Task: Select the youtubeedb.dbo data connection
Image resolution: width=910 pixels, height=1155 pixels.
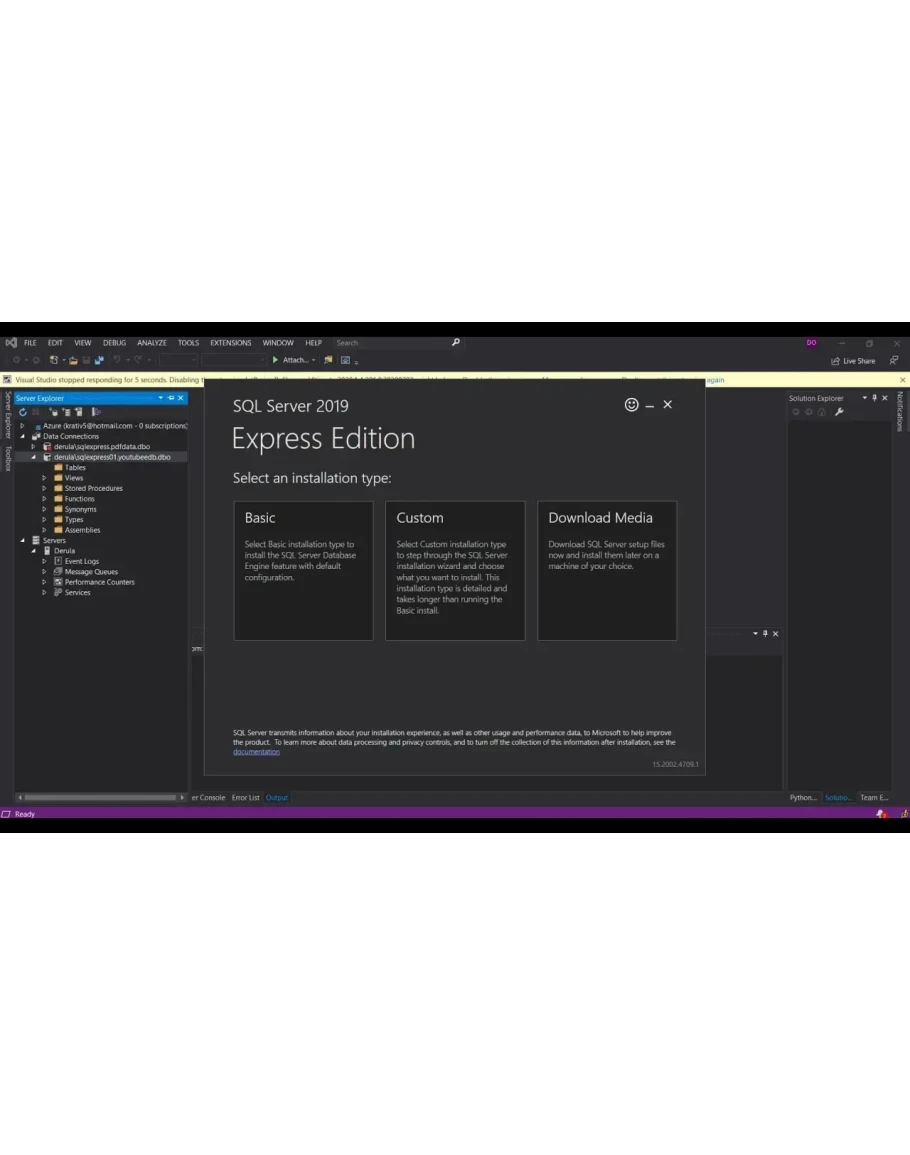Action: click(111, 457)
